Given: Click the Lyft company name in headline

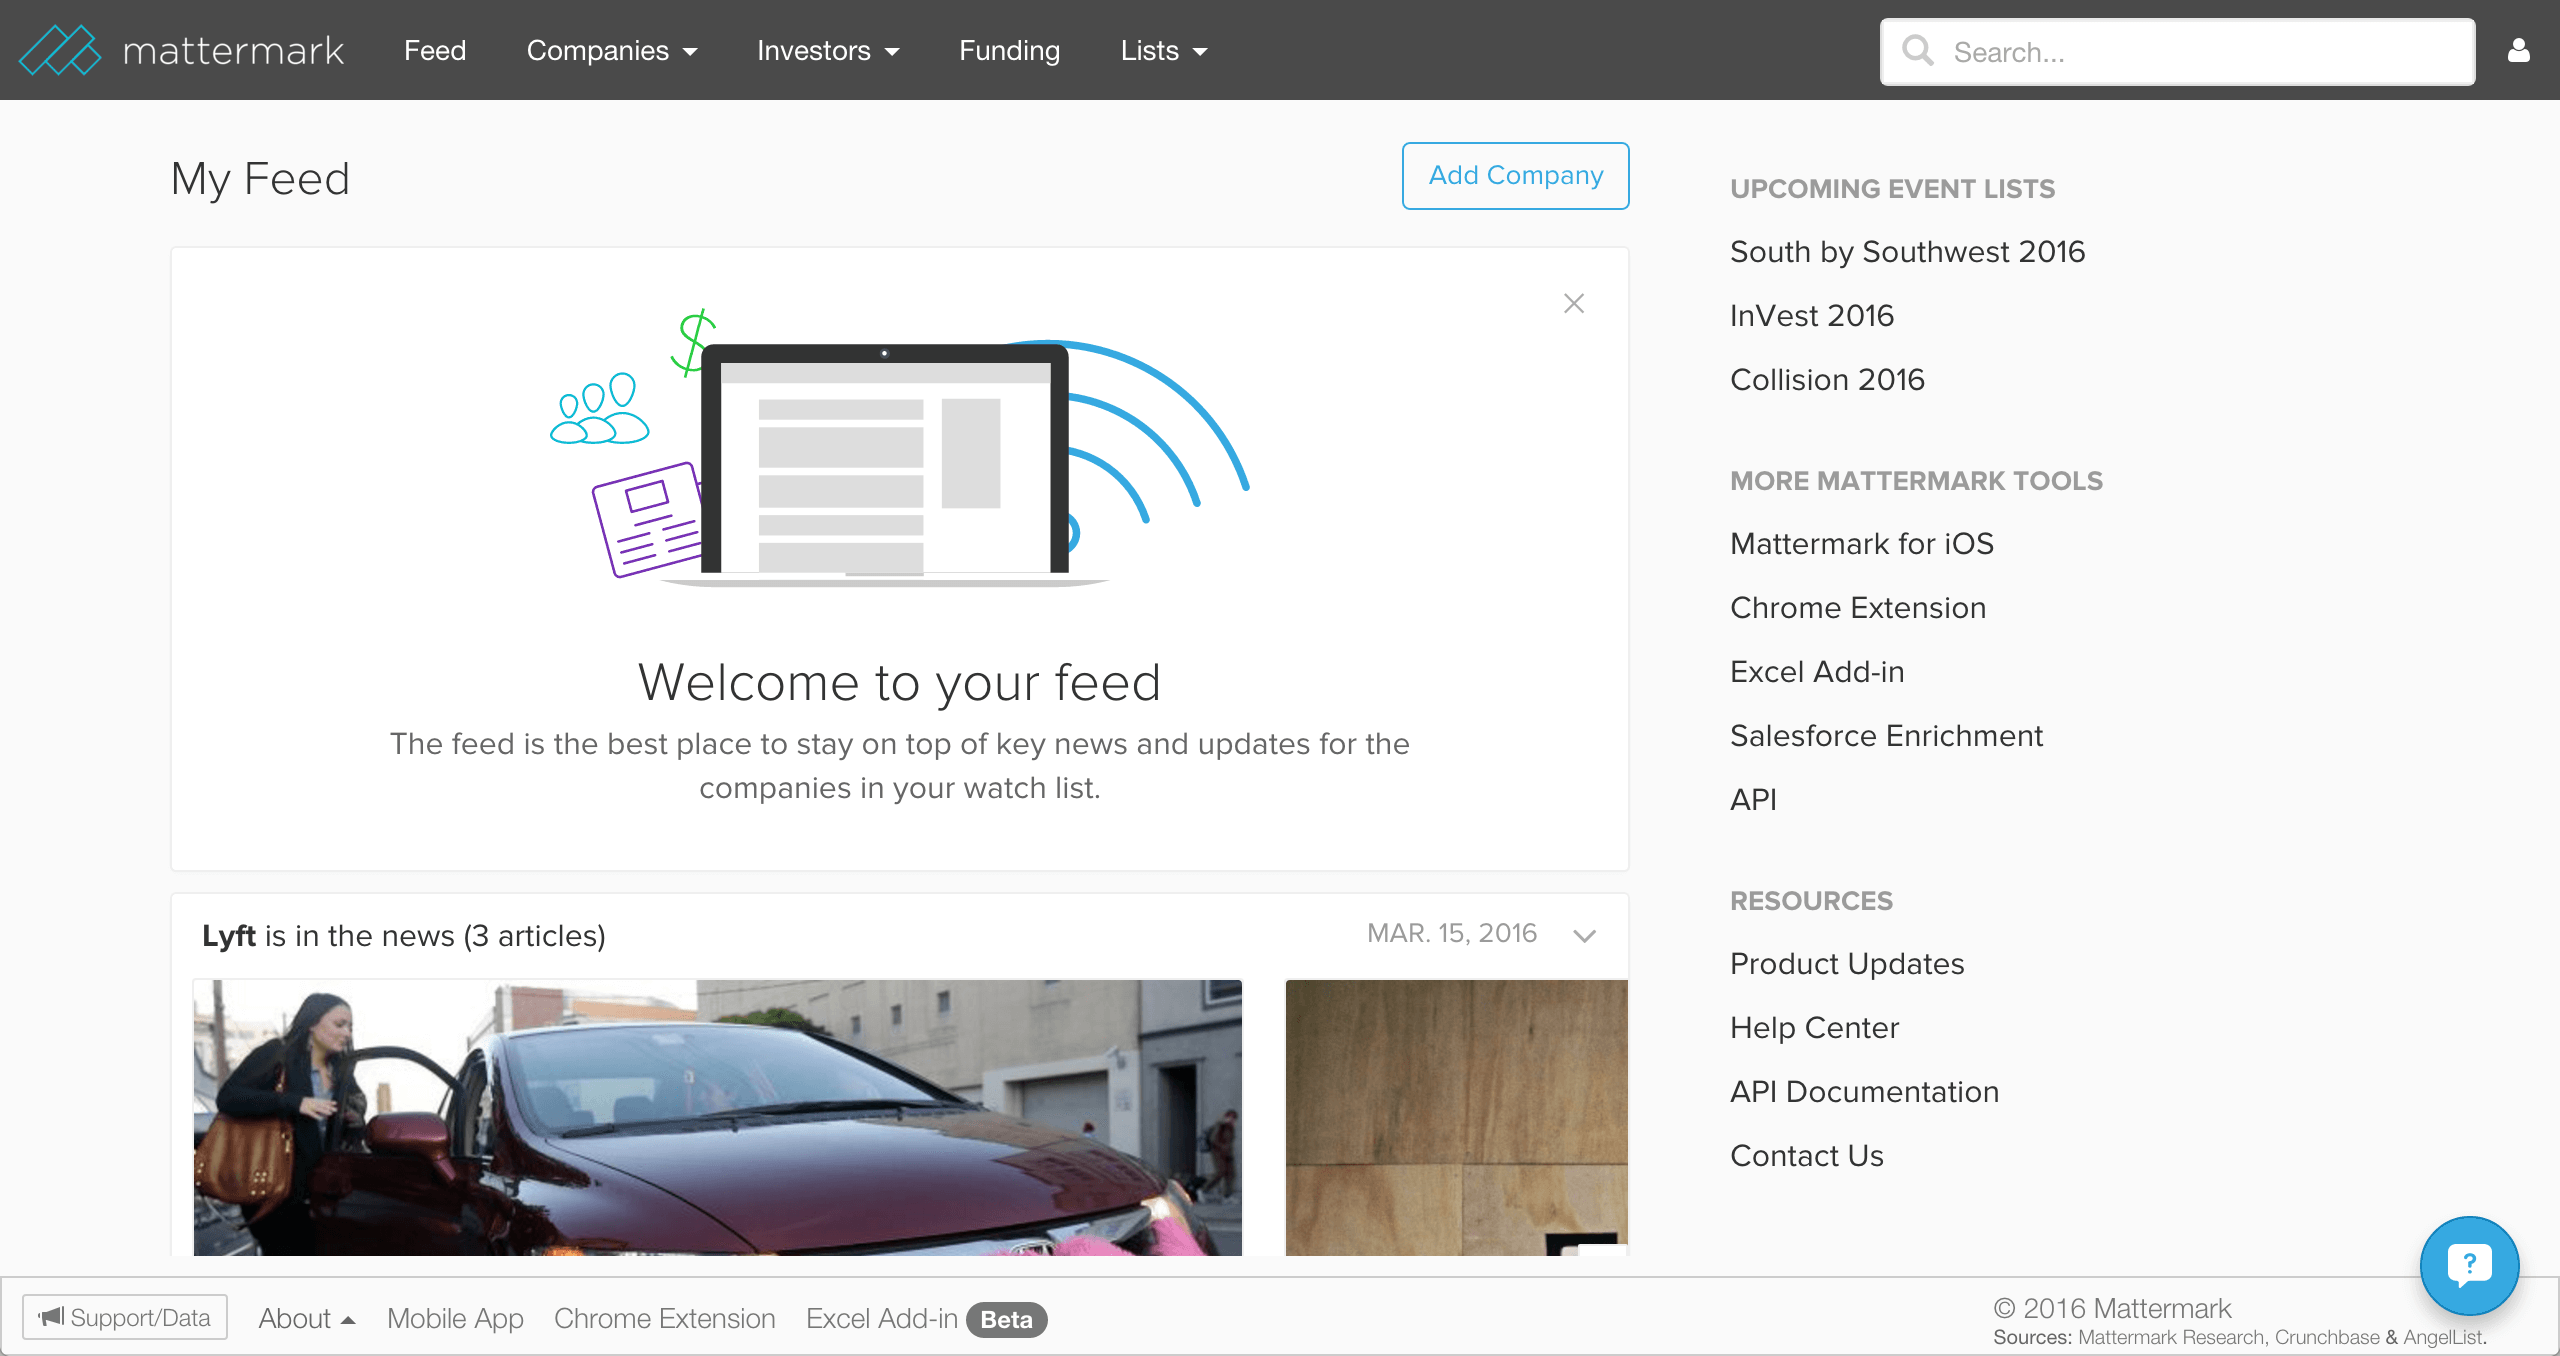Looking at the screenshot, I should pyautogui.click(x=229, y=935).
